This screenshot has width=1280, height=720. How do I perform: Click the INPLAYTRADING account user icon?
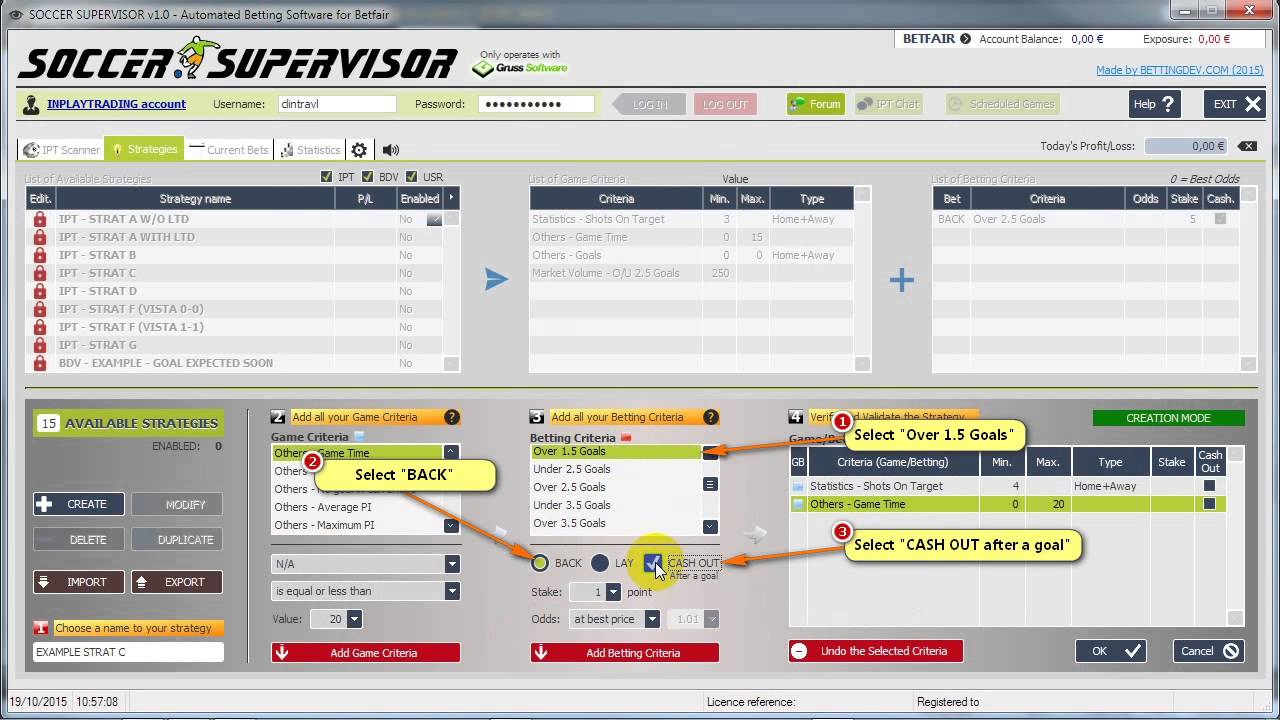click(x=31, y=104)
